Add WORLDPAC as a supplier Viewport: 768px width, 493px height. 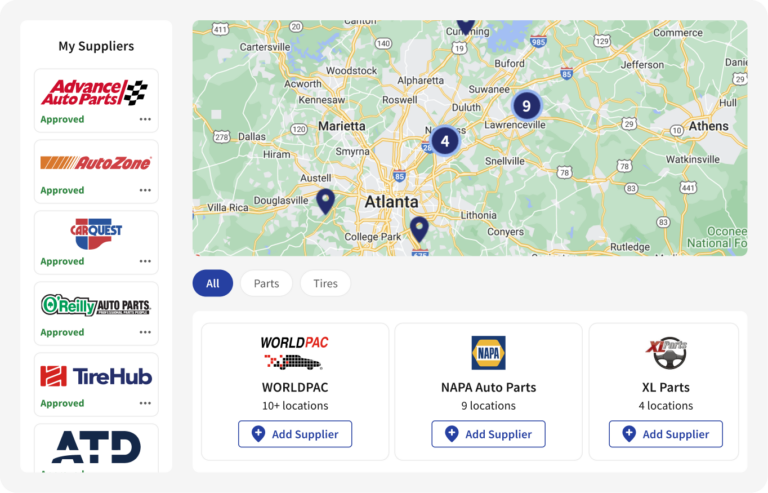tap(295, 434)
